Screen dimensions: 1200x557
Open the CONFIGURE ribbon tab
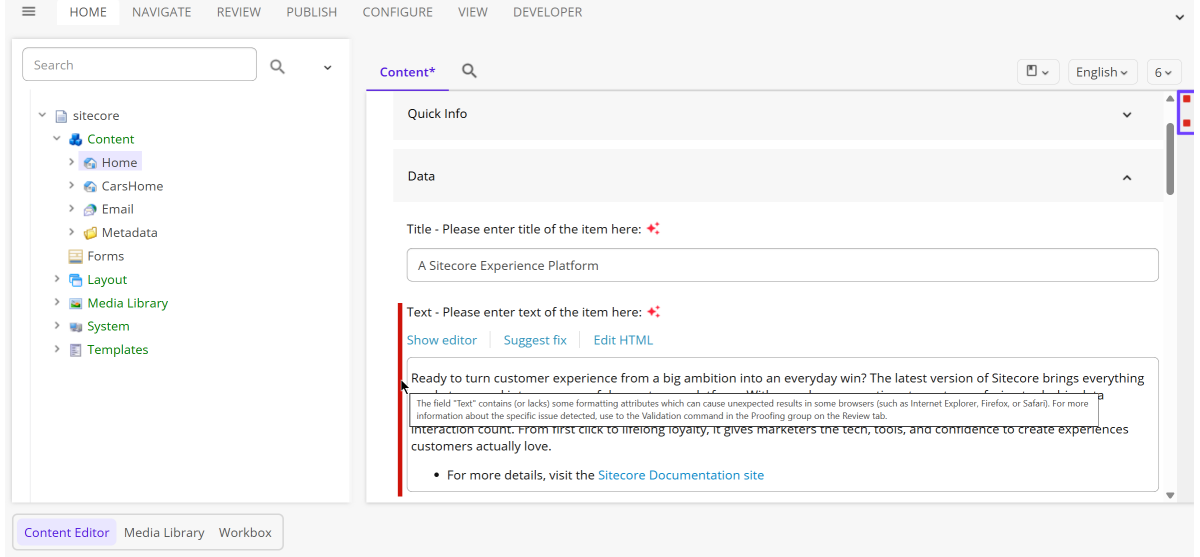click(x=398, y=12)
